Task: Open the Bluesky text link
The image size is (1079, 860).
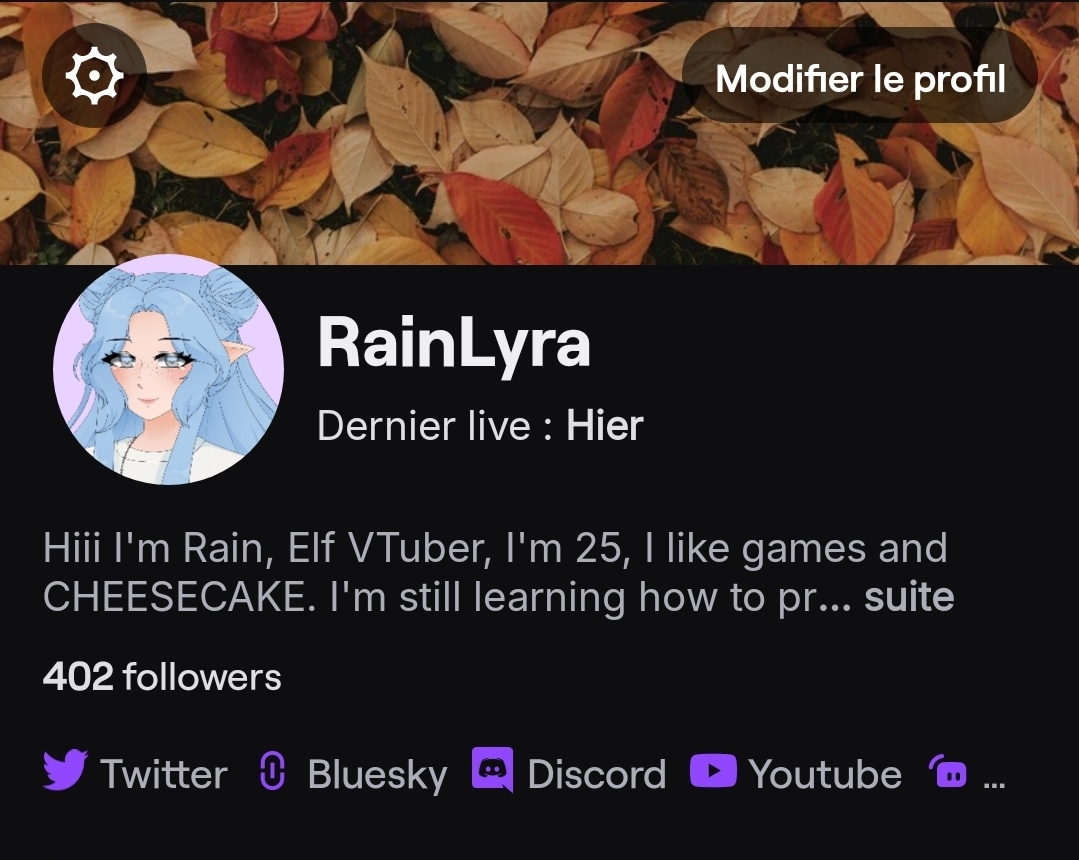Action: point(377,775)
